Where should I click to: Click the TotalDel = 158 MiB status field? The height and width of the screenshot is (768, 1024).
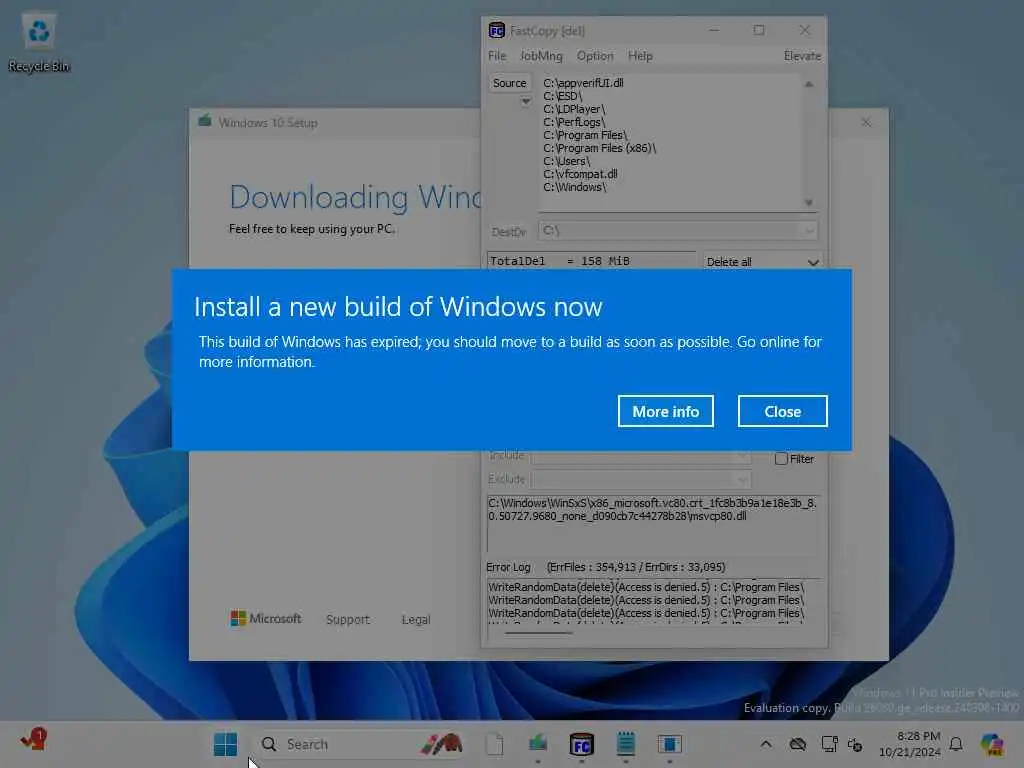[x=591, y=261]
